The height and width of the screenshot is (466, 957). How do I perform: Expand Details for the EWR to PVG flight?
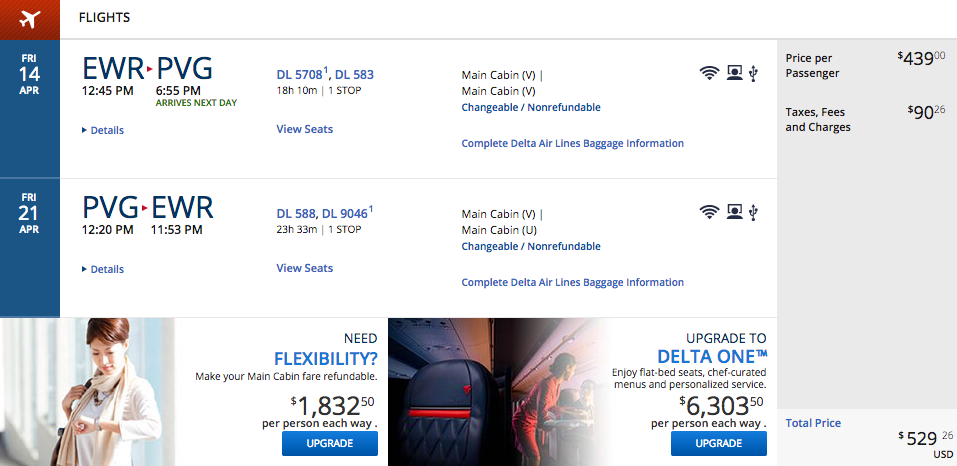point(106,130)
